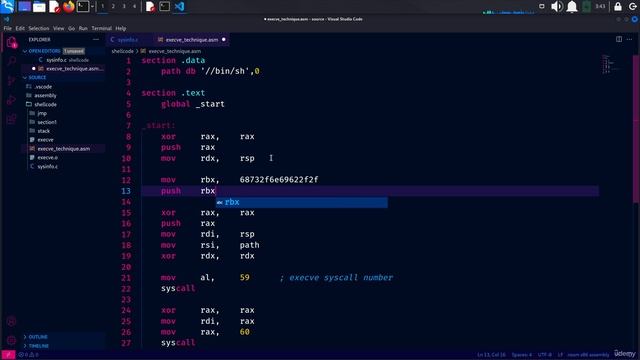
Task: Open the Accounts icon in the activity bar
Action: pos(11,321)
